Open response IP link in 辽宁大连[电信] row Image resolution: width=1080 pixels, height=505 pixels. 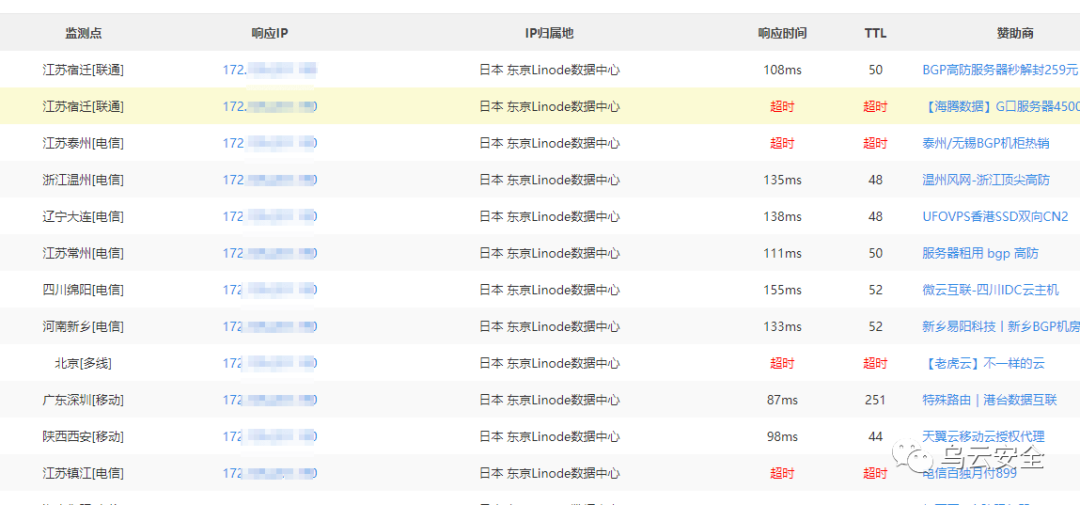click(x=269, y=216)
